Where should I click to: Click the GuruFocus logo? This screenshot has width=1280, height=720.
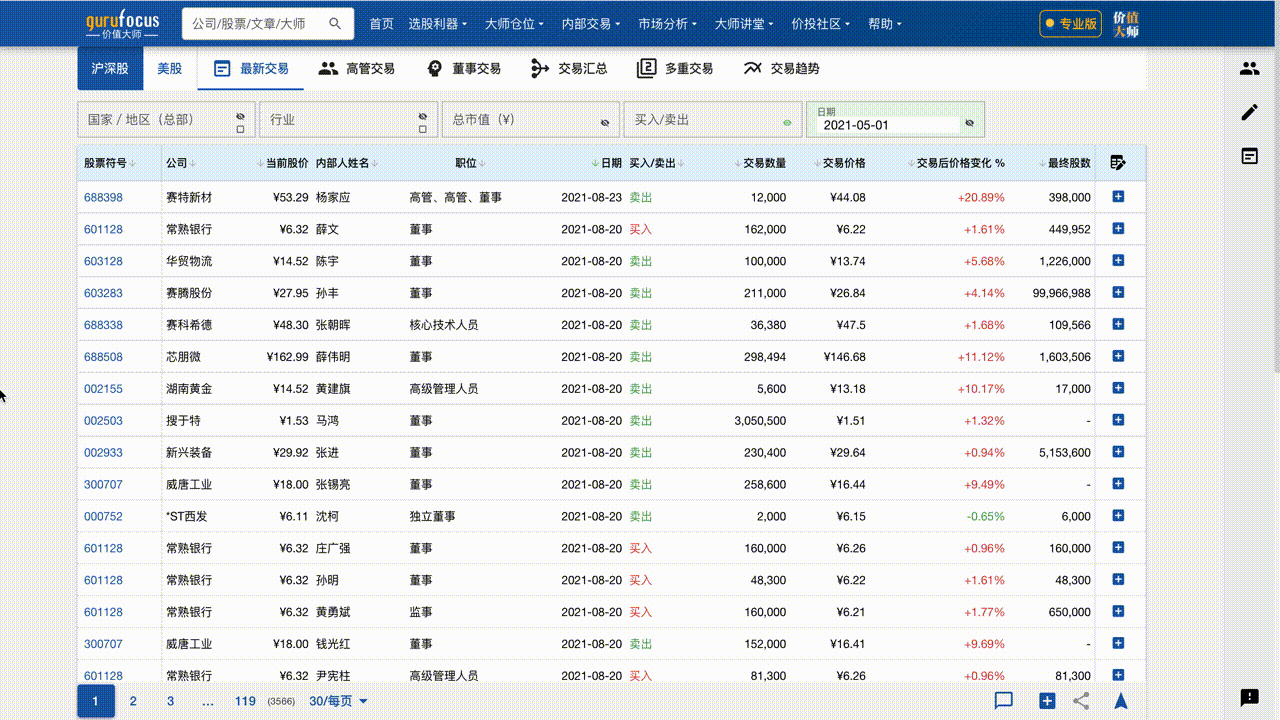click(122, 23)
